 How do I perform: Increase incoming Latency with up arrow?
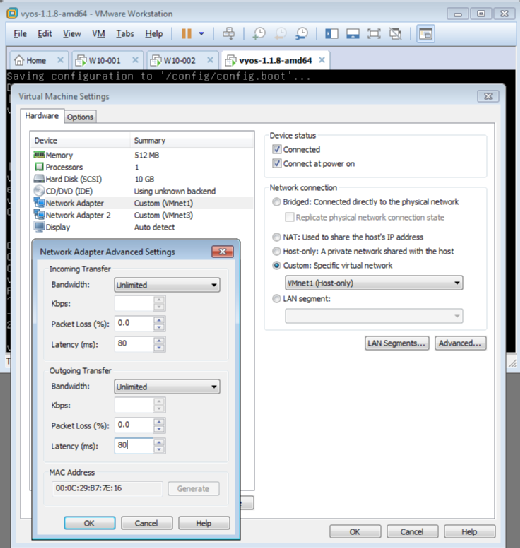[x=159, y=340]
